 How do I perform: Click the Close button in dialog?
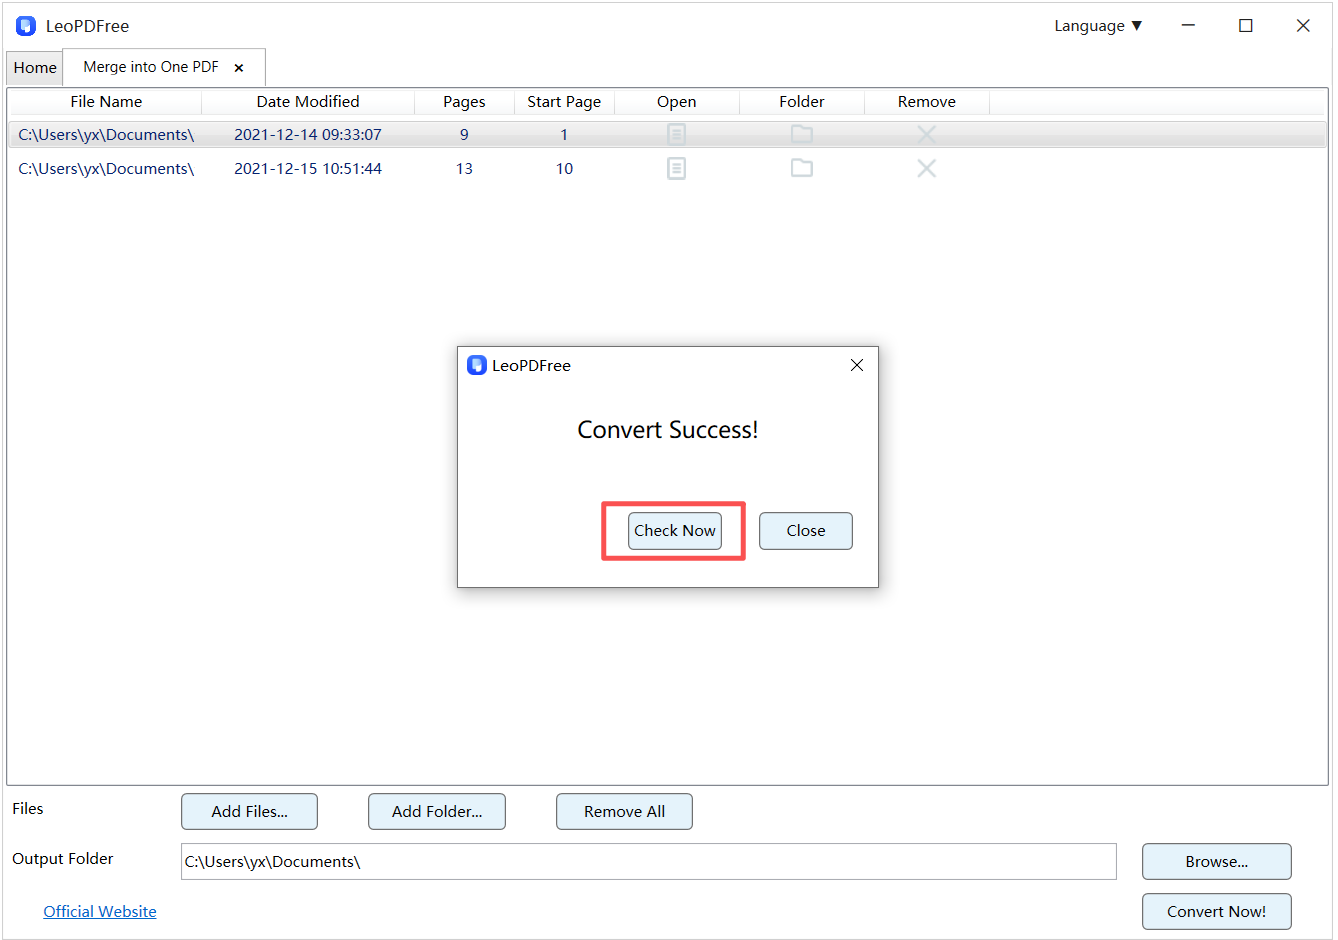point(806,531)
